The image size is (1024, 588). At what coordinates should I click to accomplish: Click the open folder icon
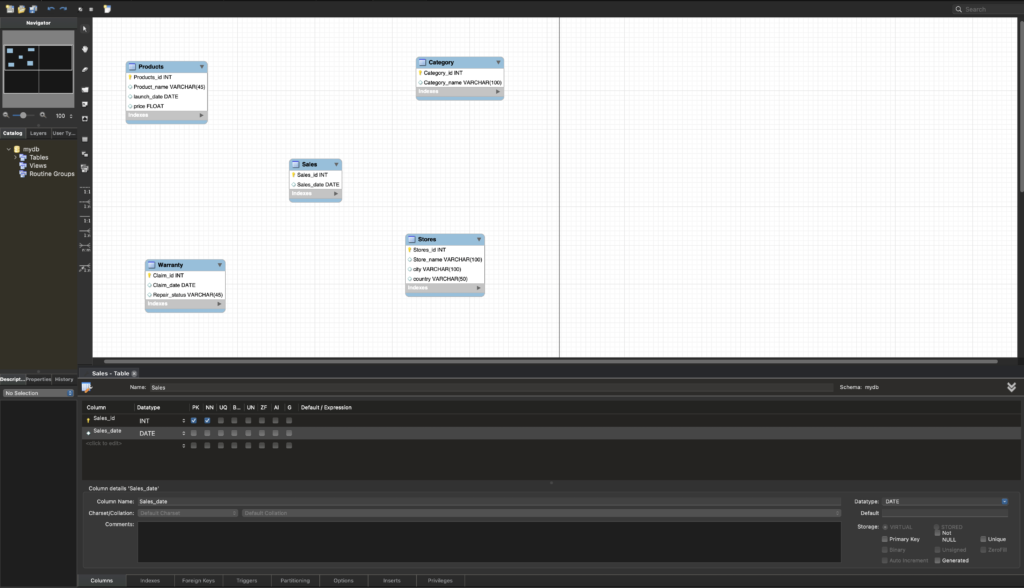pyautogui.click(x=20, y=9)
